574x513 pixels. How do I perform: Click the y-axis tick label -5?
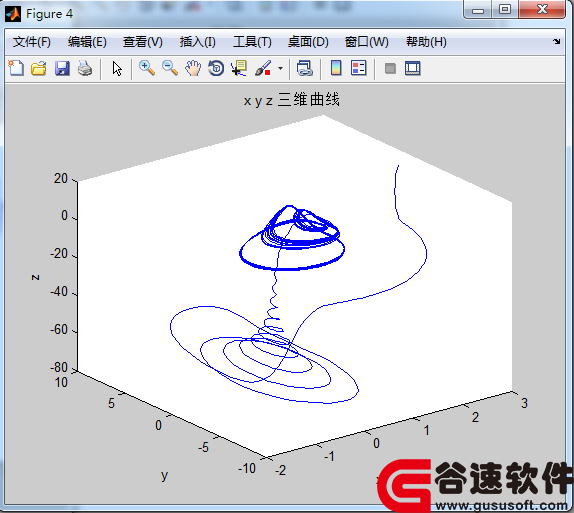204,447
